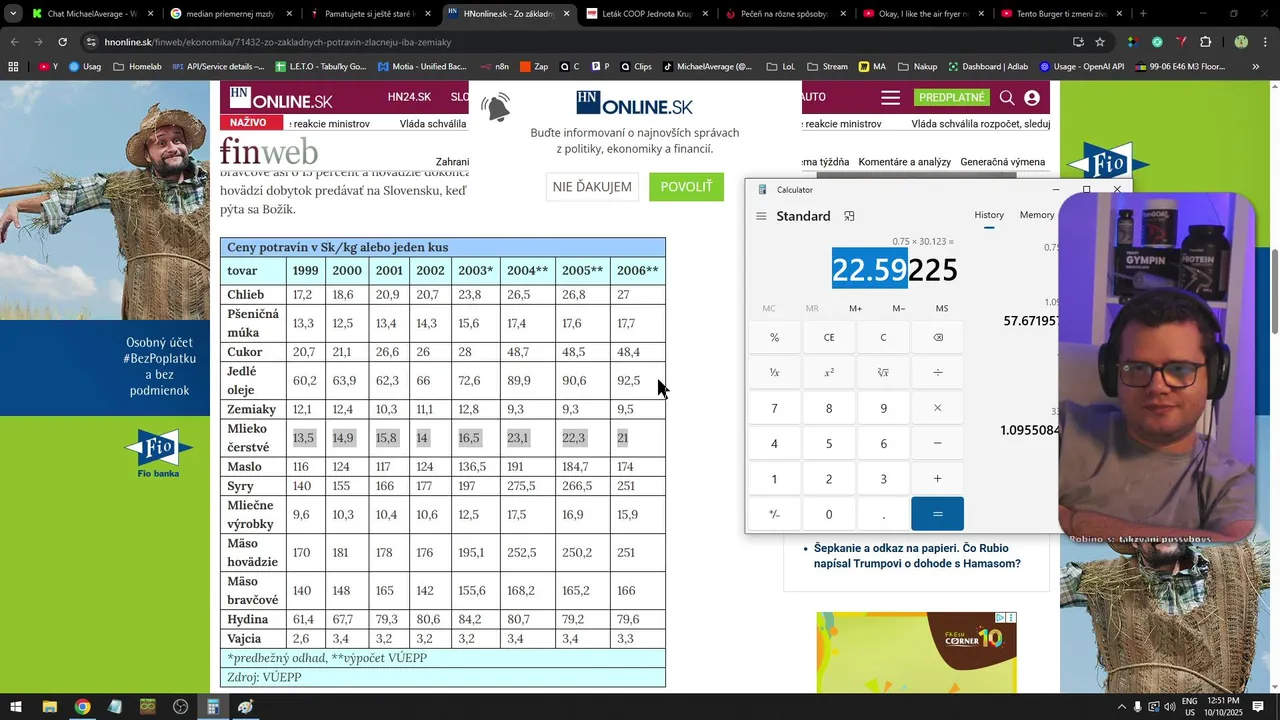Open the Windows Start menu
Image resolution: width=1280 pixels, height=720 pixels.
(x=16, y=707)
